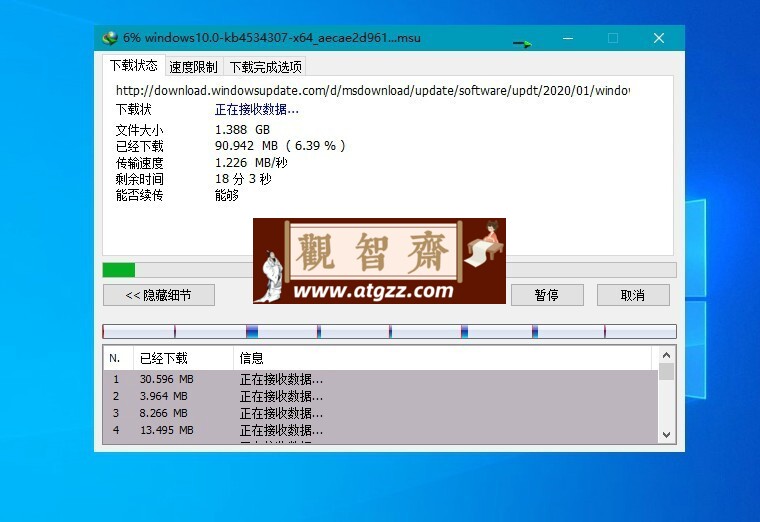This screenshot has width=760, height=522.
Task: Click the window title with msu filename
Action: point(271,38)
